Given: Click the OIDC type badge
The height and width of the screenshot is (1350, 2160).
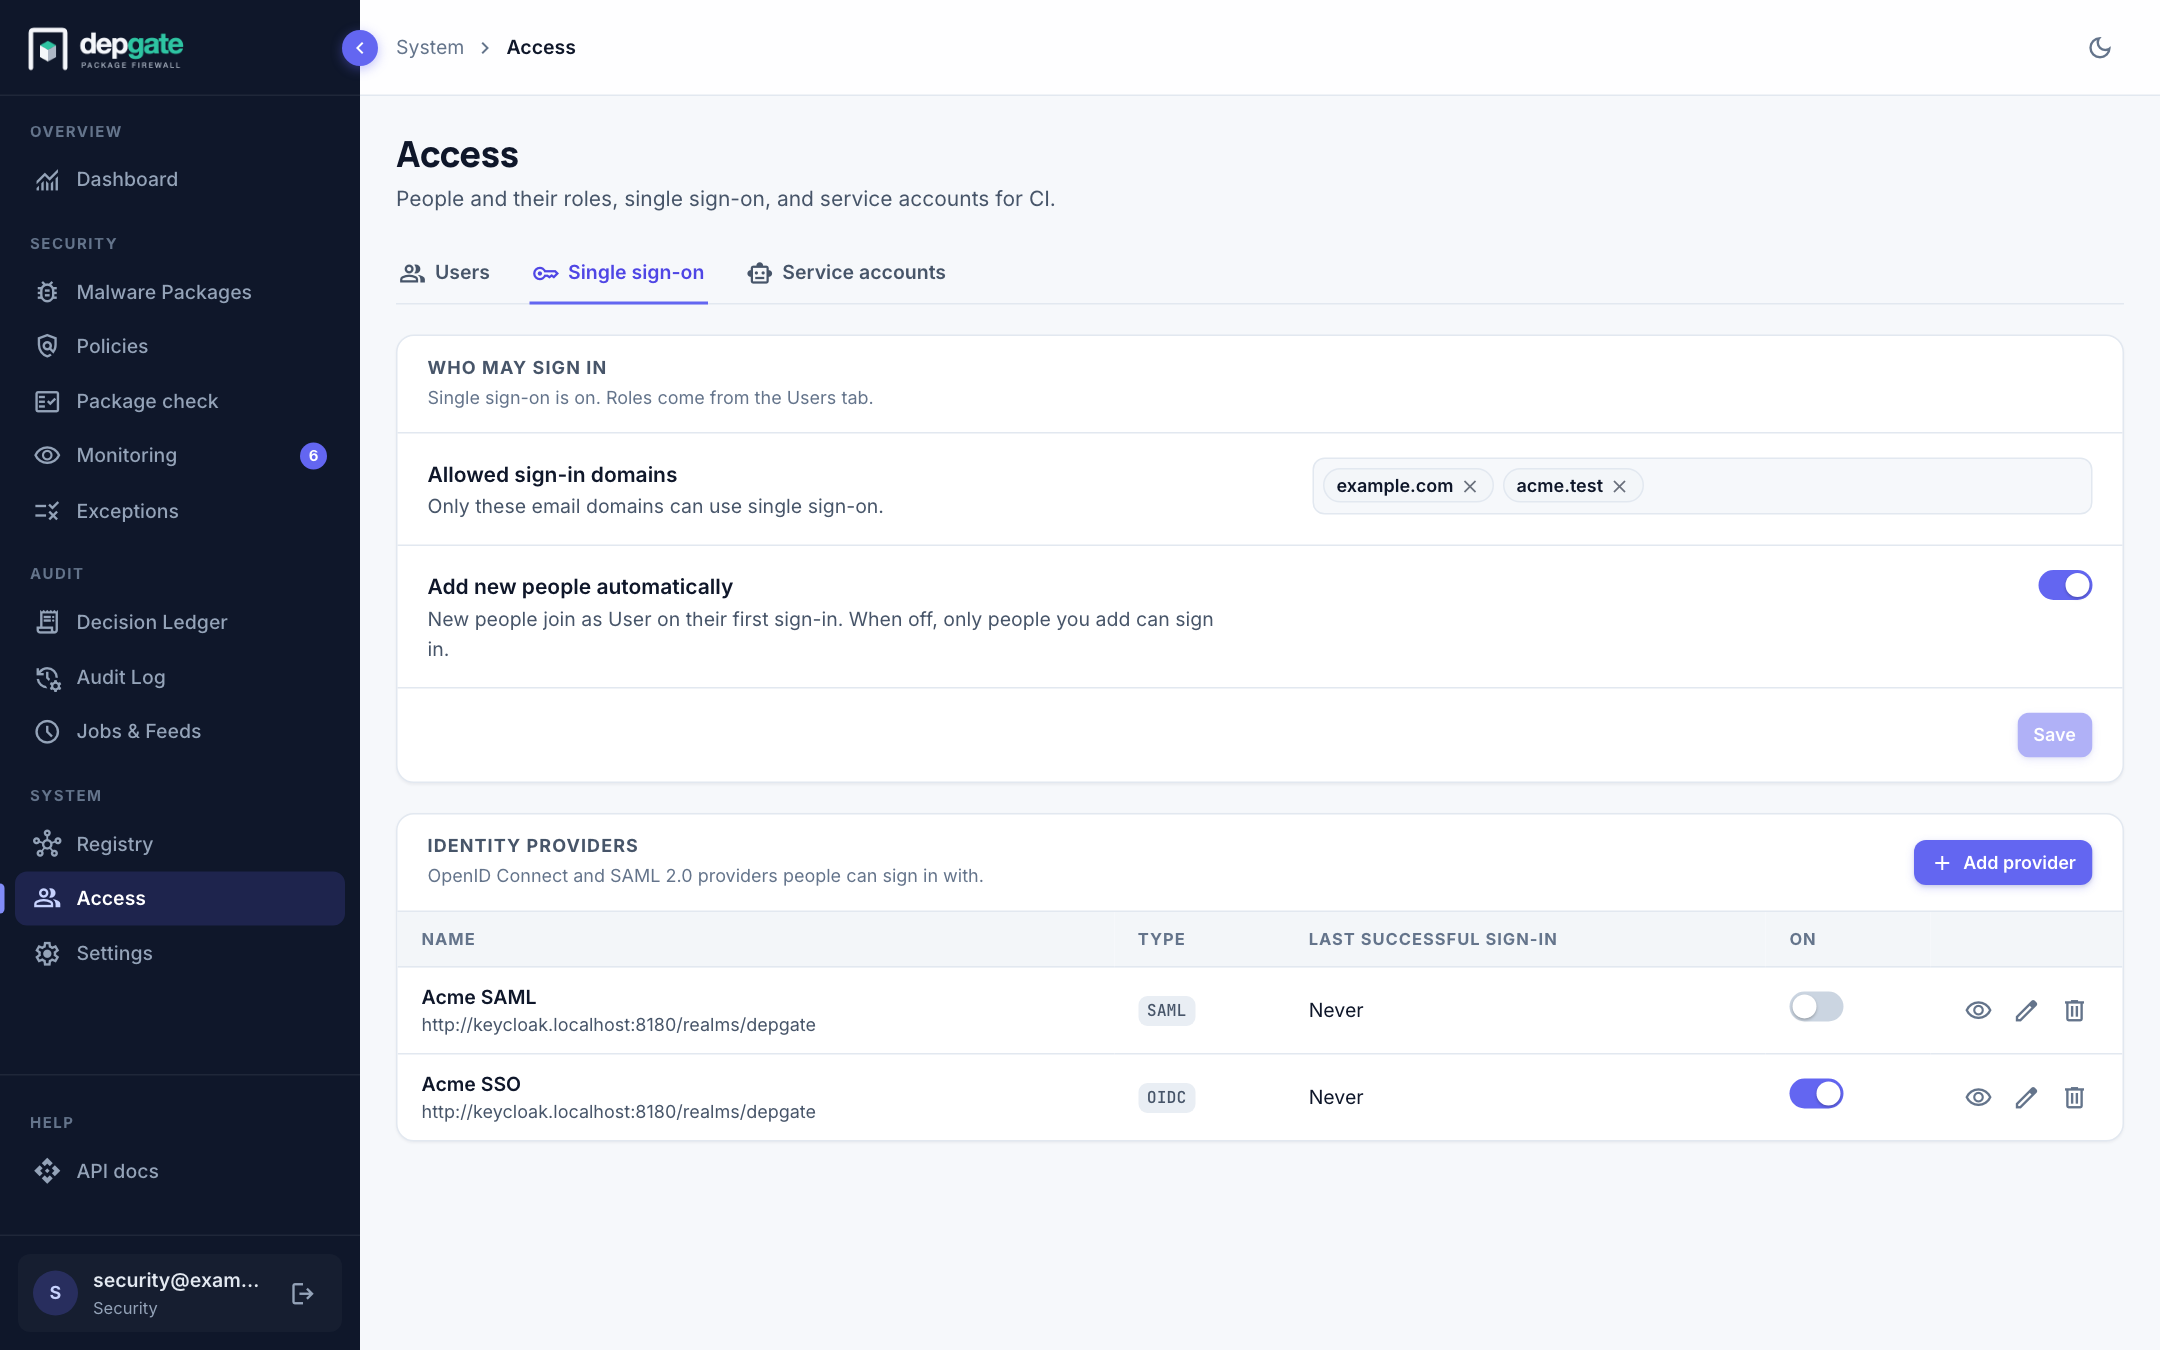Looking at the screenshot, I should point(1166,1097).
